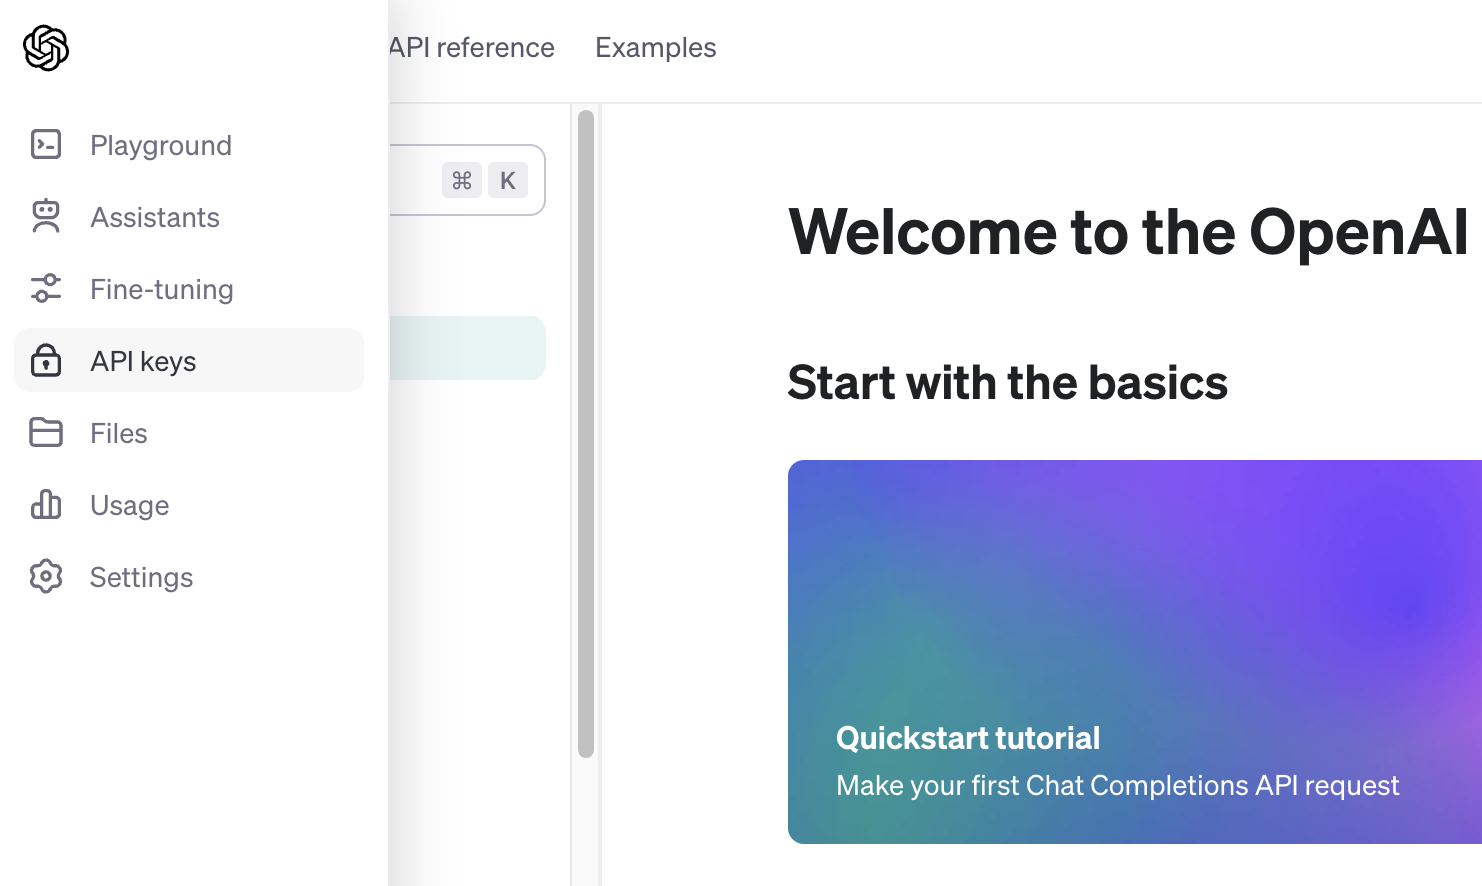The height and width of the screenshot is (886, 1482).
Task: Open the Playground page
Action: [x=160, y=145]
